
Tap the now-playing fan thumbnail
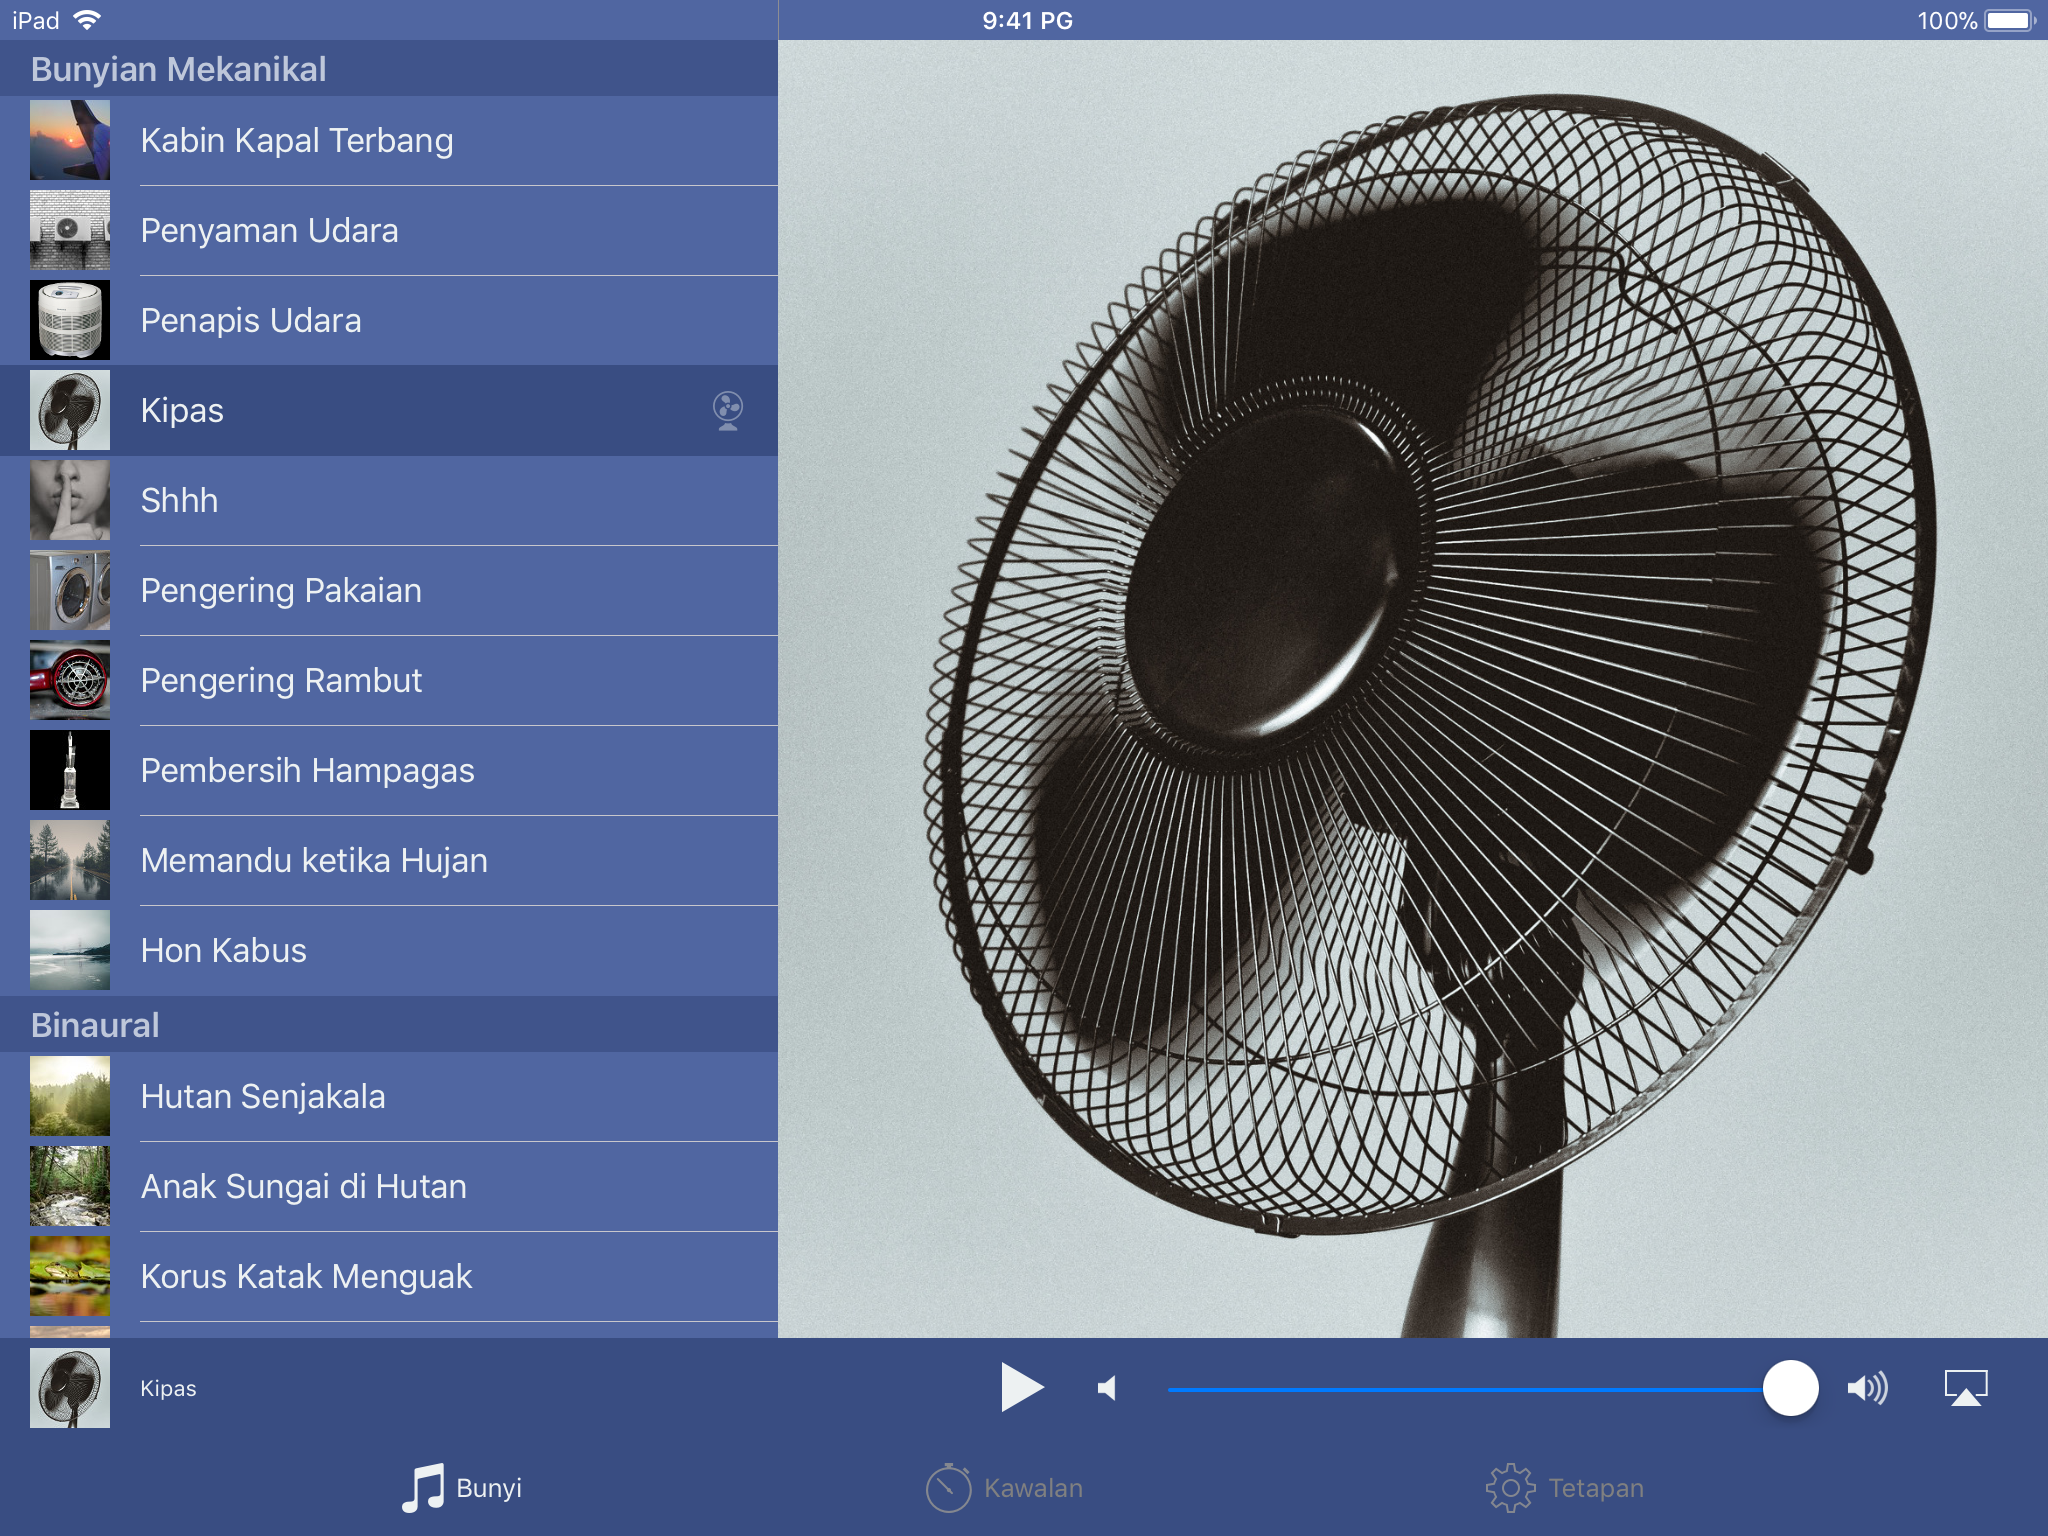coord(70,1388)
